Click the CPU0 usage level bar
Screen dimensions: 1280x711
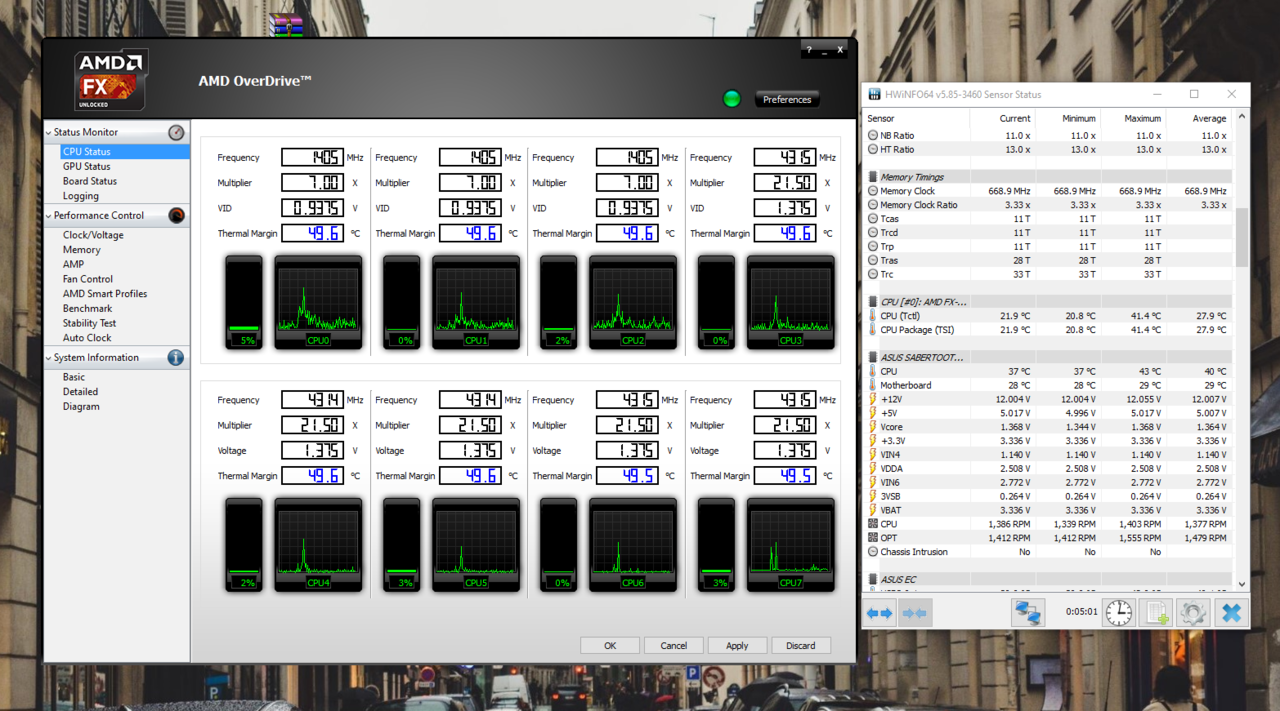point(244,301)
